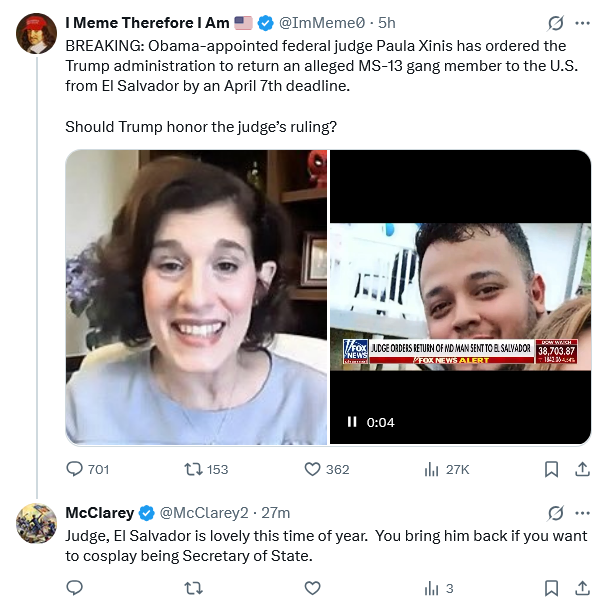Image resolution: width=609 pixels, height=609 pixels.
Task: Click McClarey's profile avatar
Action: click(x=36, y=524)
